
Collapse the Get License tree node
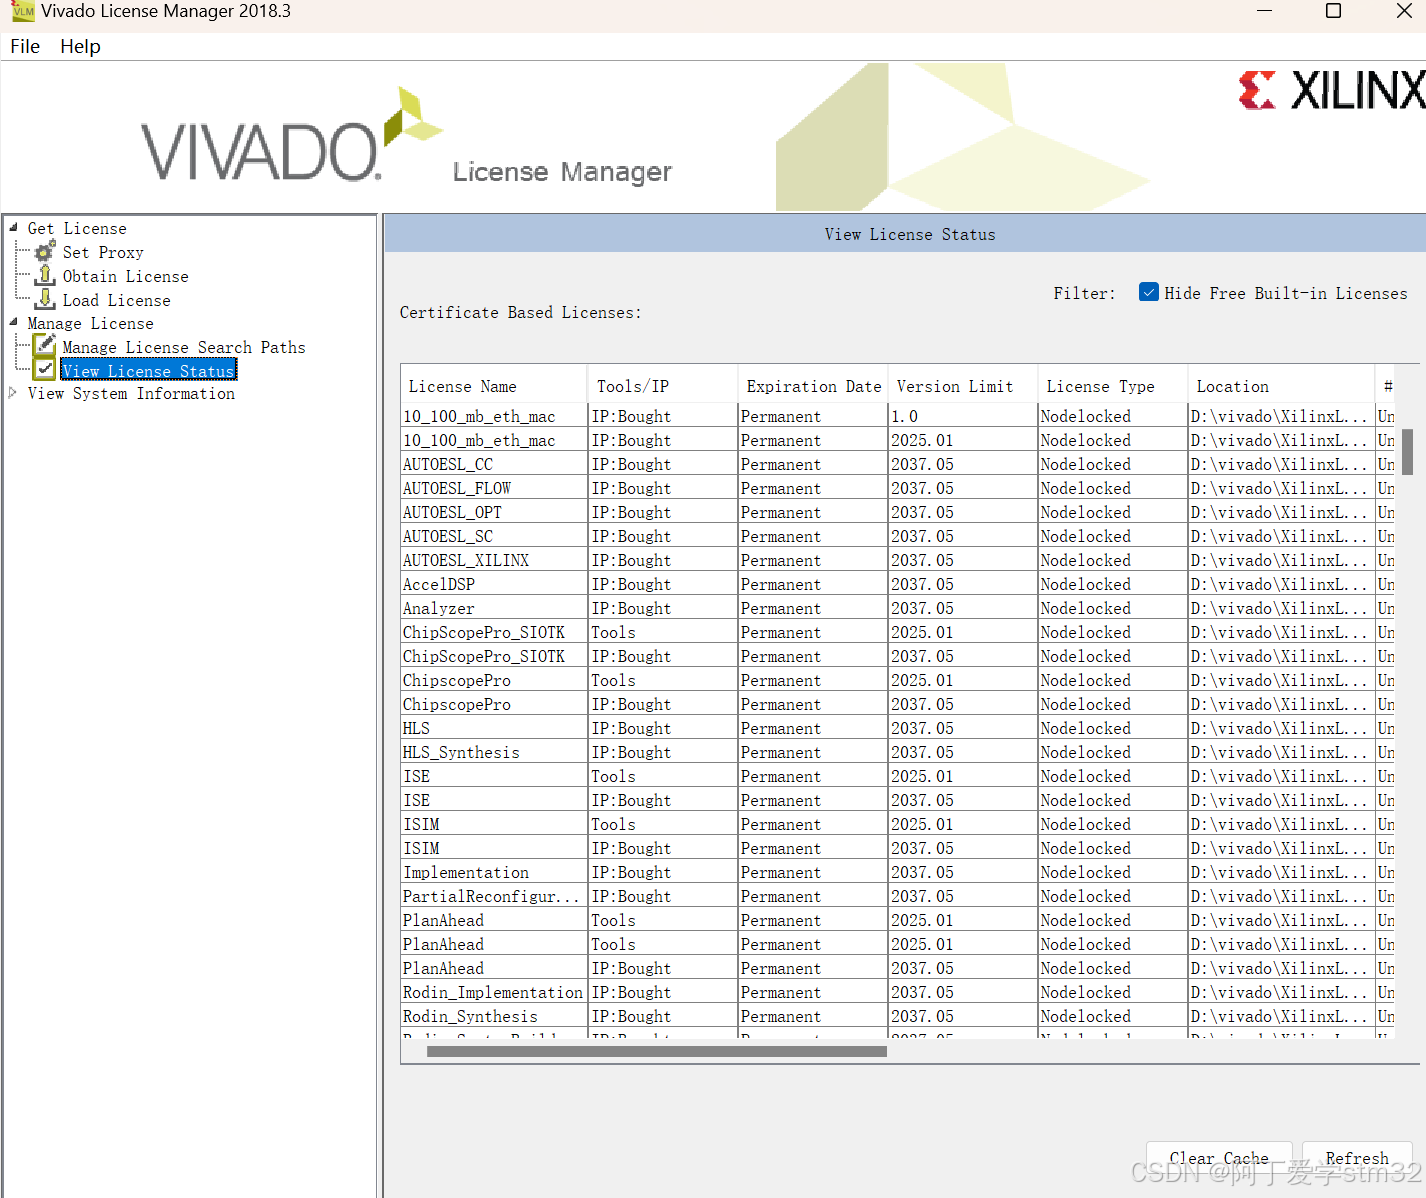click(x=13, y=228)
